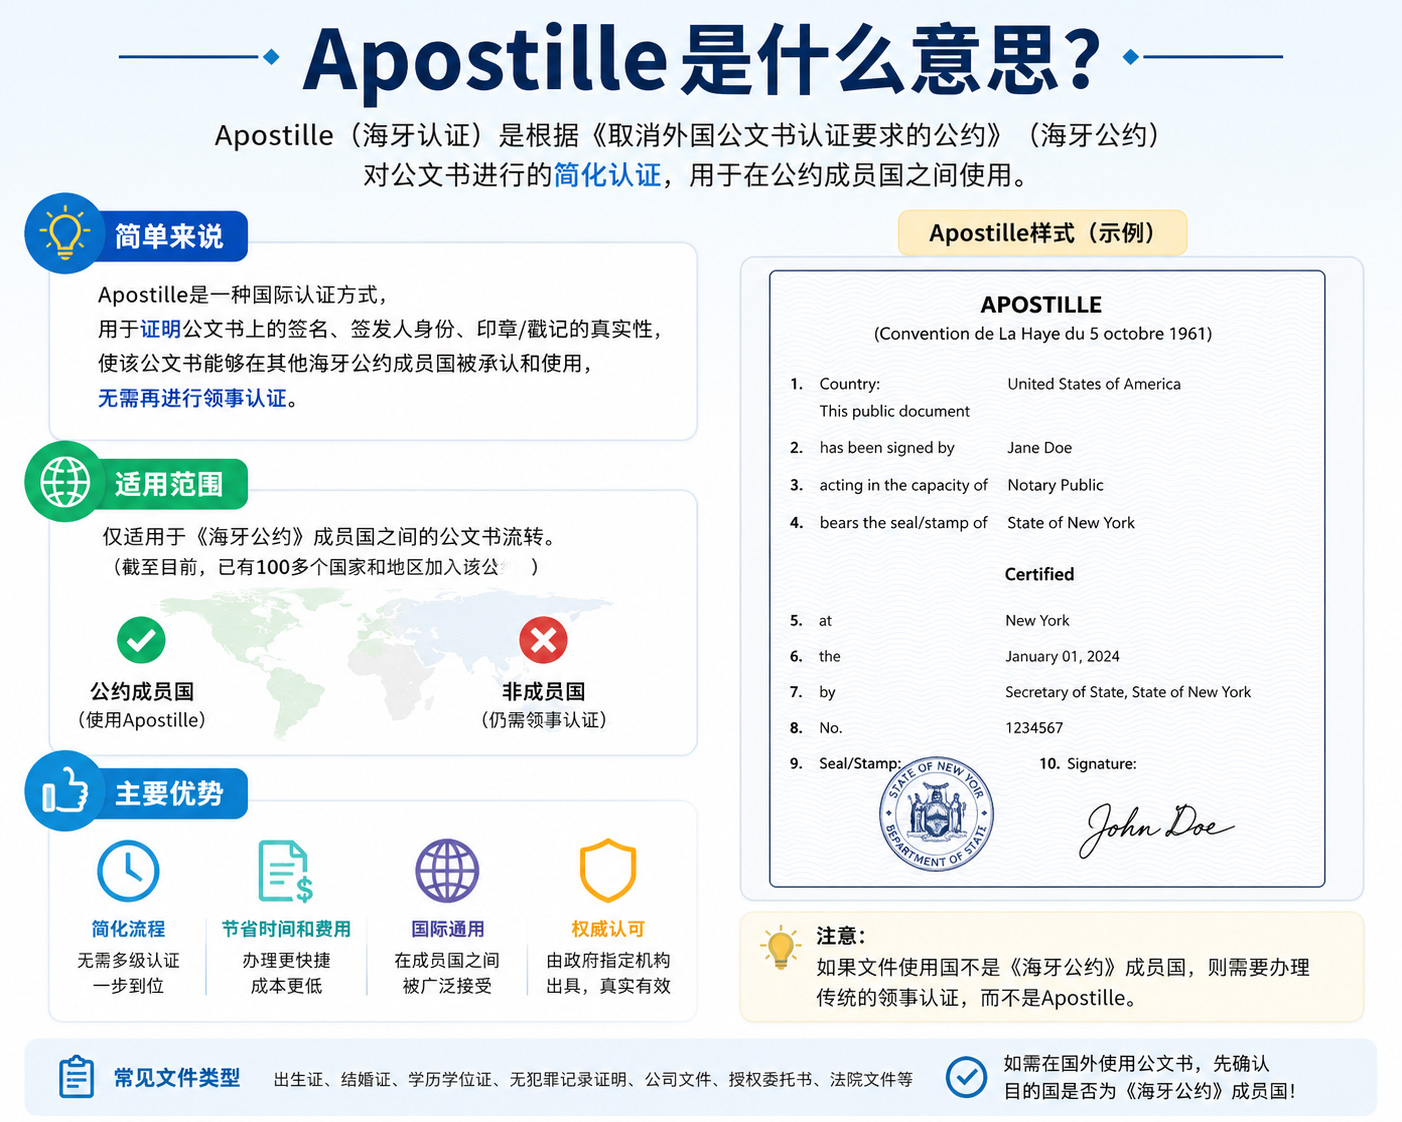Click the globe icon beside 适用范围
1402x1122 pixels.
pos(65,482)
